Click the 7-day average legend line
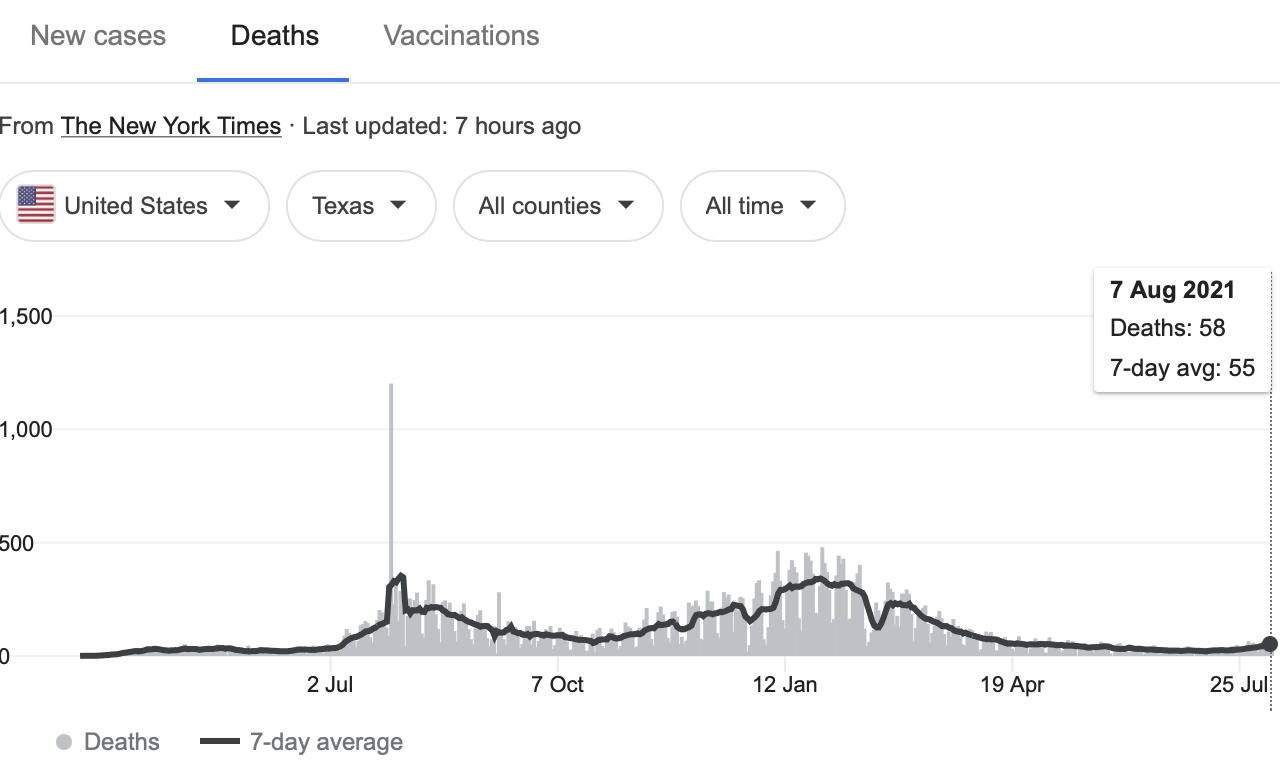The width and height of the screenshot is (1280, 778). [x=220, y=742]
